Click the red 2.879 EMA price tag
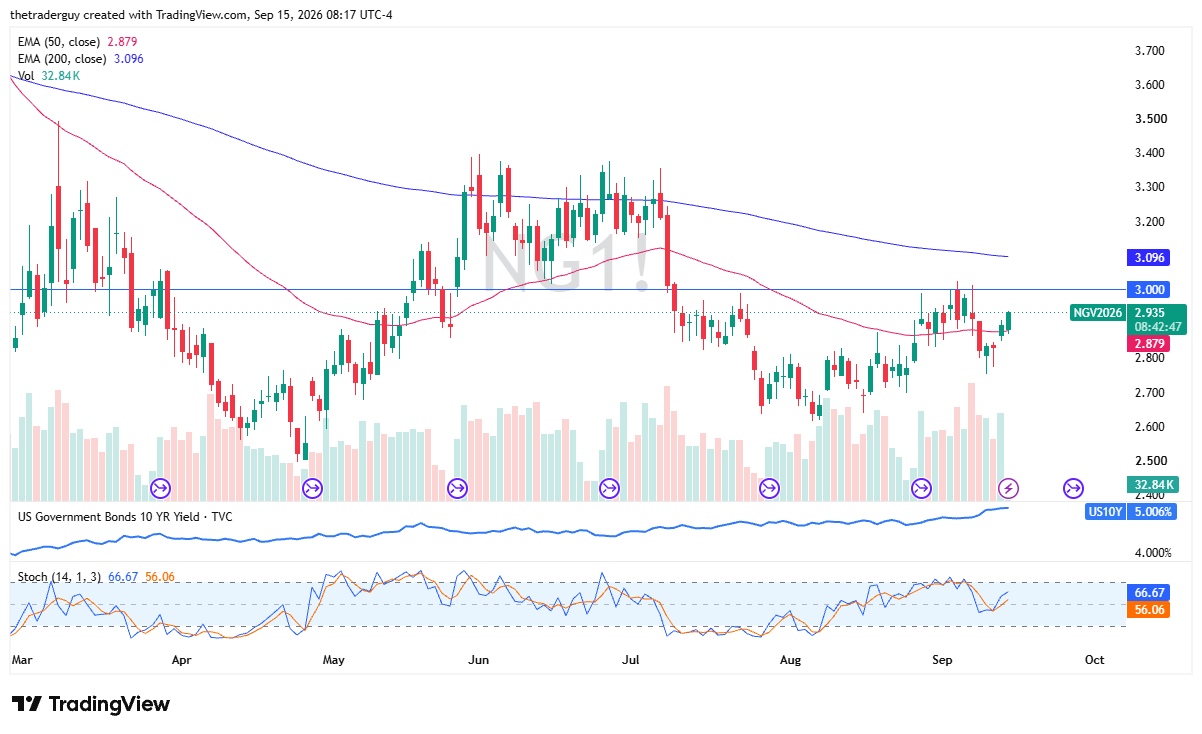The image size is (1202, 734). click(1150, 343)
